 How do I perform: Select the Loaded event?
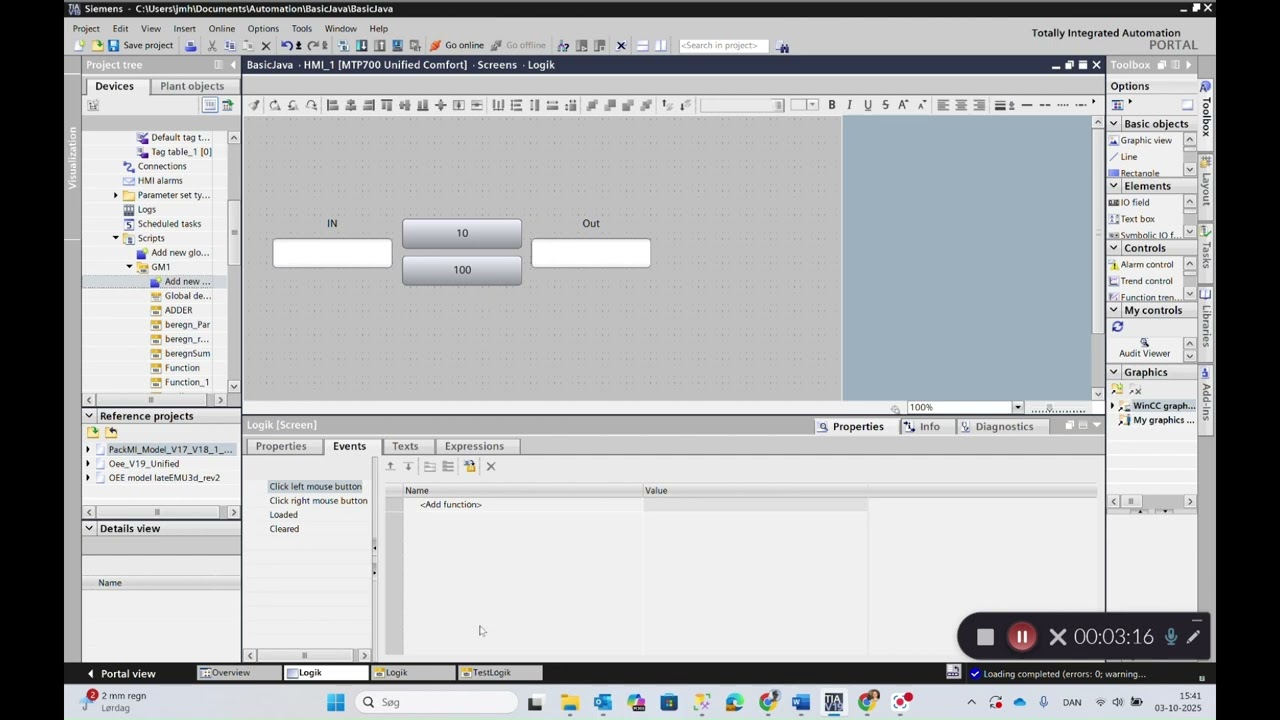pyautogui.click(x=283, y=515)
